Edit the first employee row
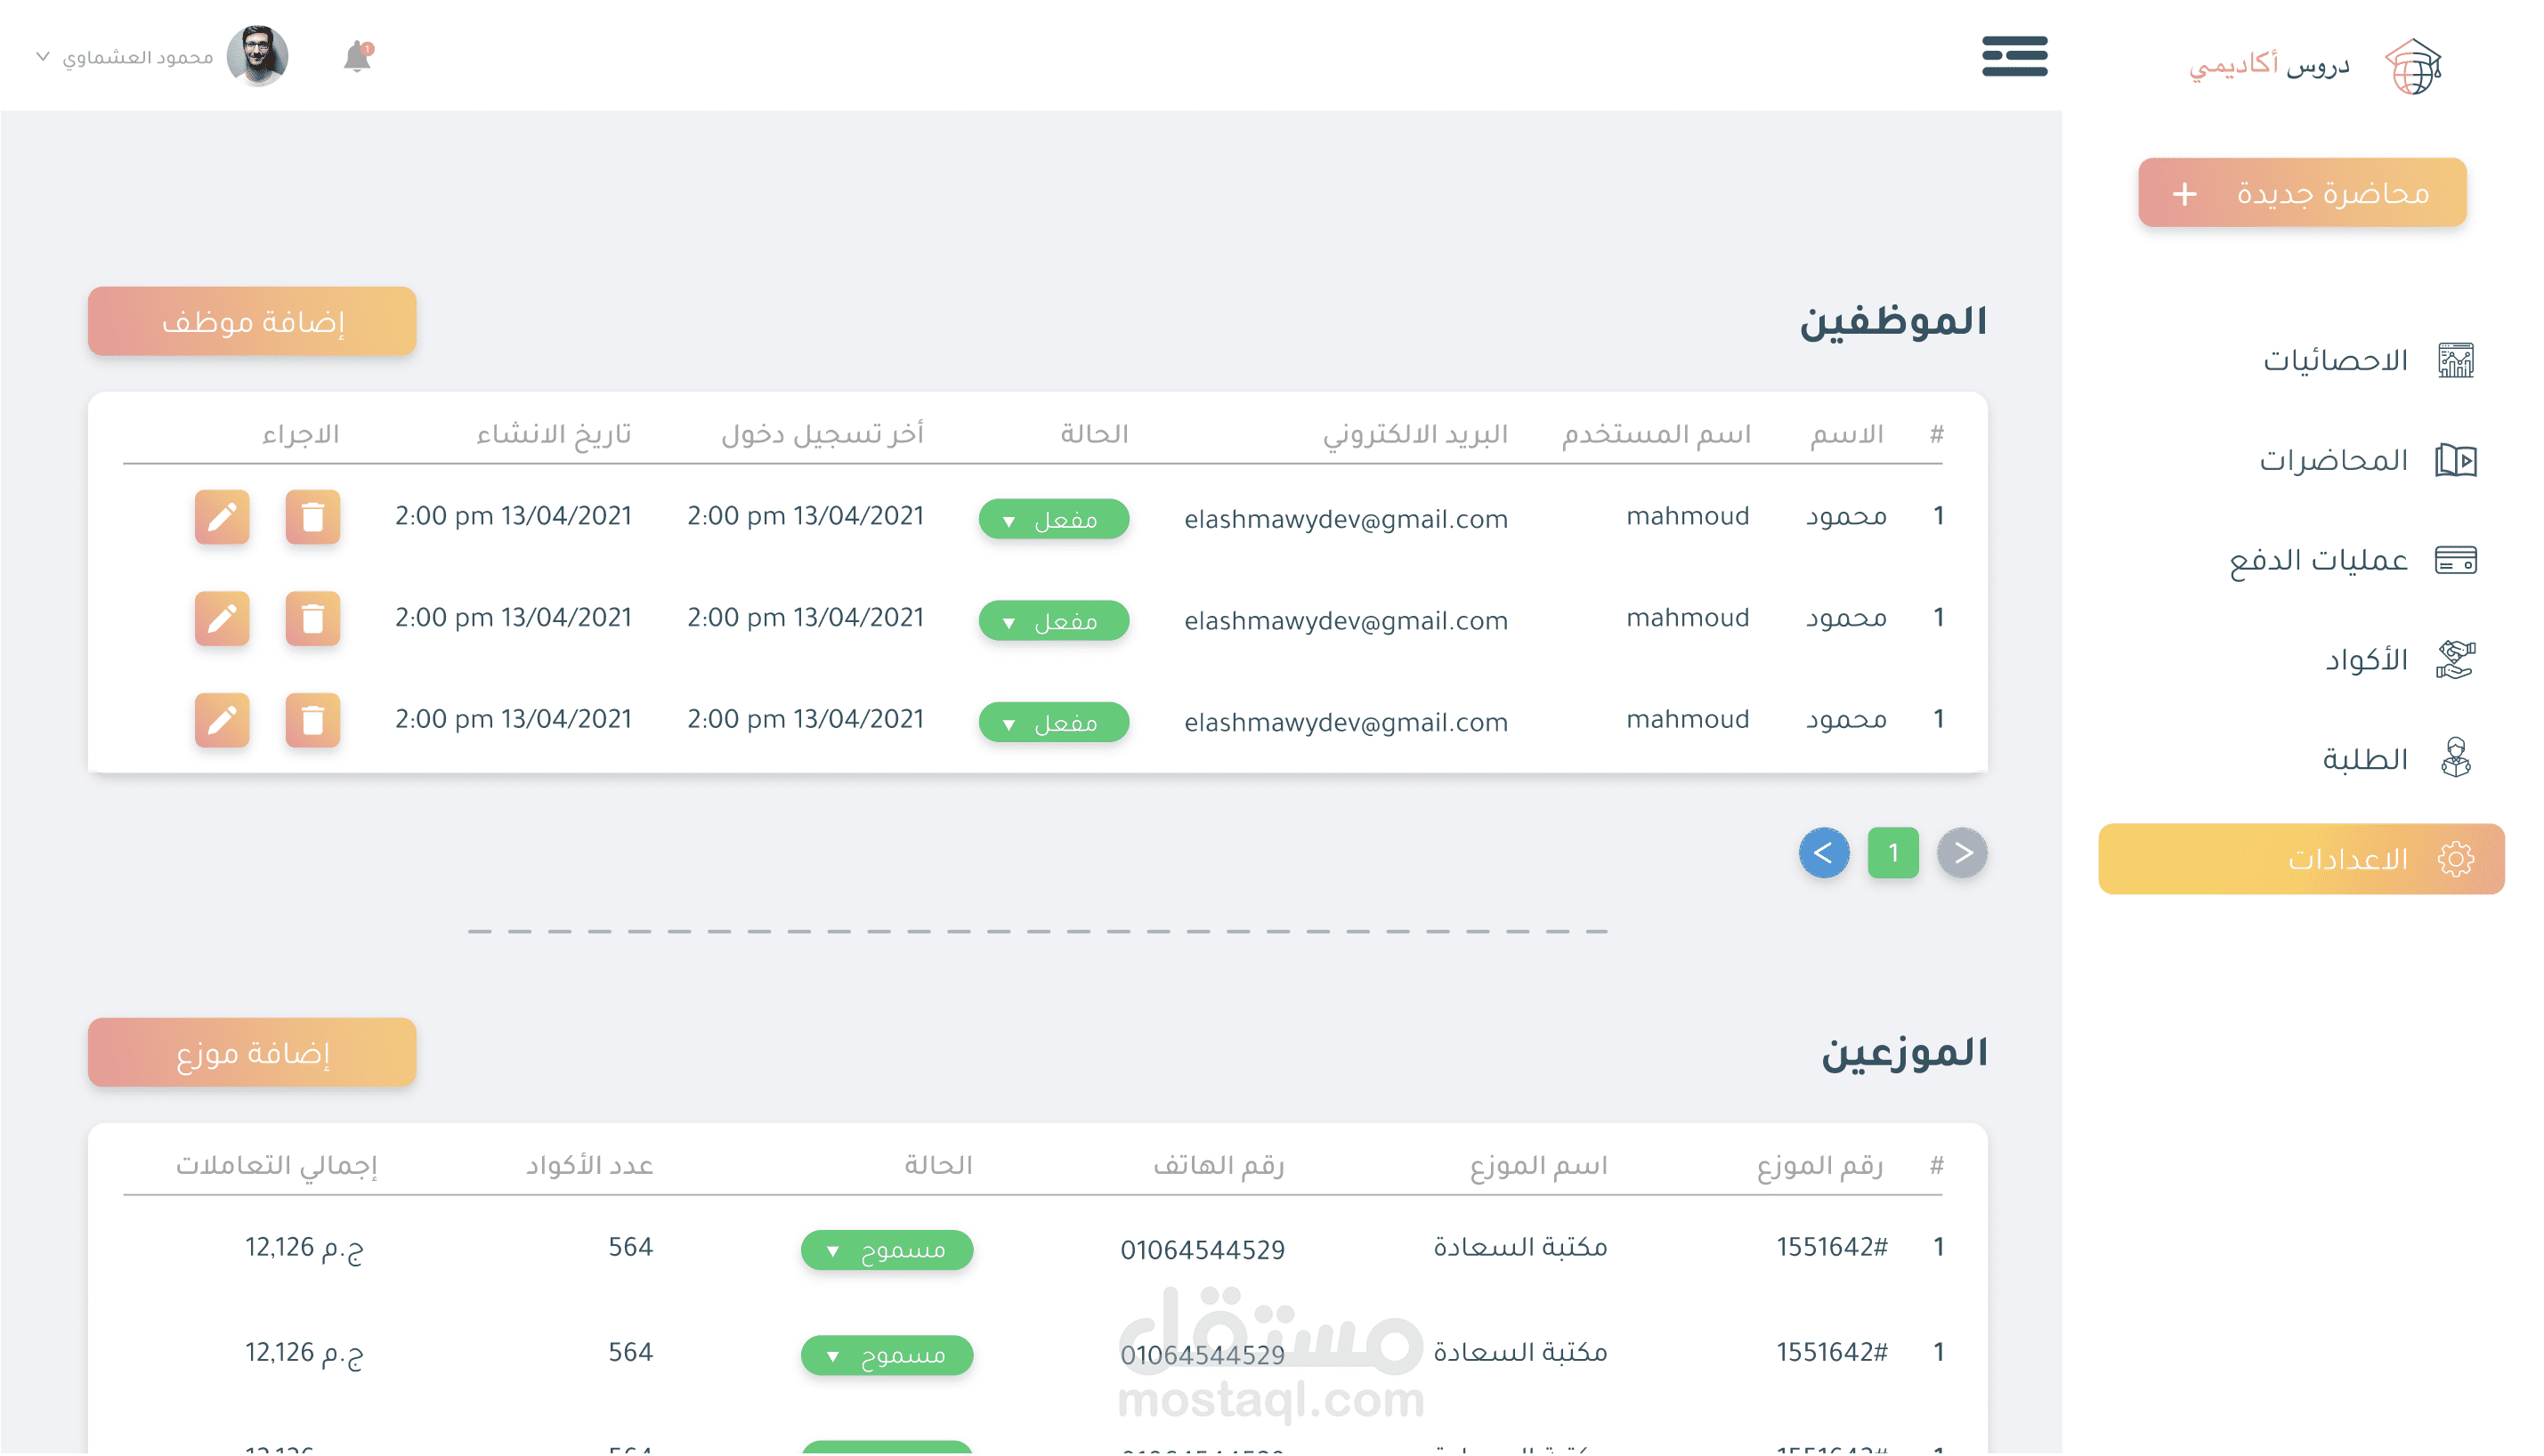The image size is (2544, 1456). (222, 517)
